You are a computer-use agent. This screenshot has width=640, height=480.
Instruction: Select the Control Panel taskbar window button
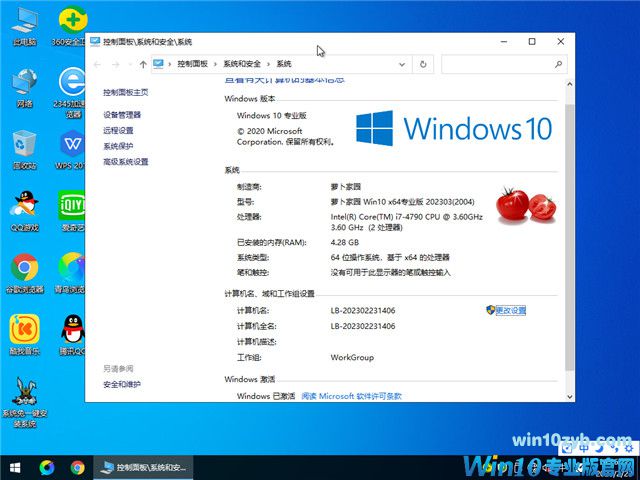pos(143,468)
